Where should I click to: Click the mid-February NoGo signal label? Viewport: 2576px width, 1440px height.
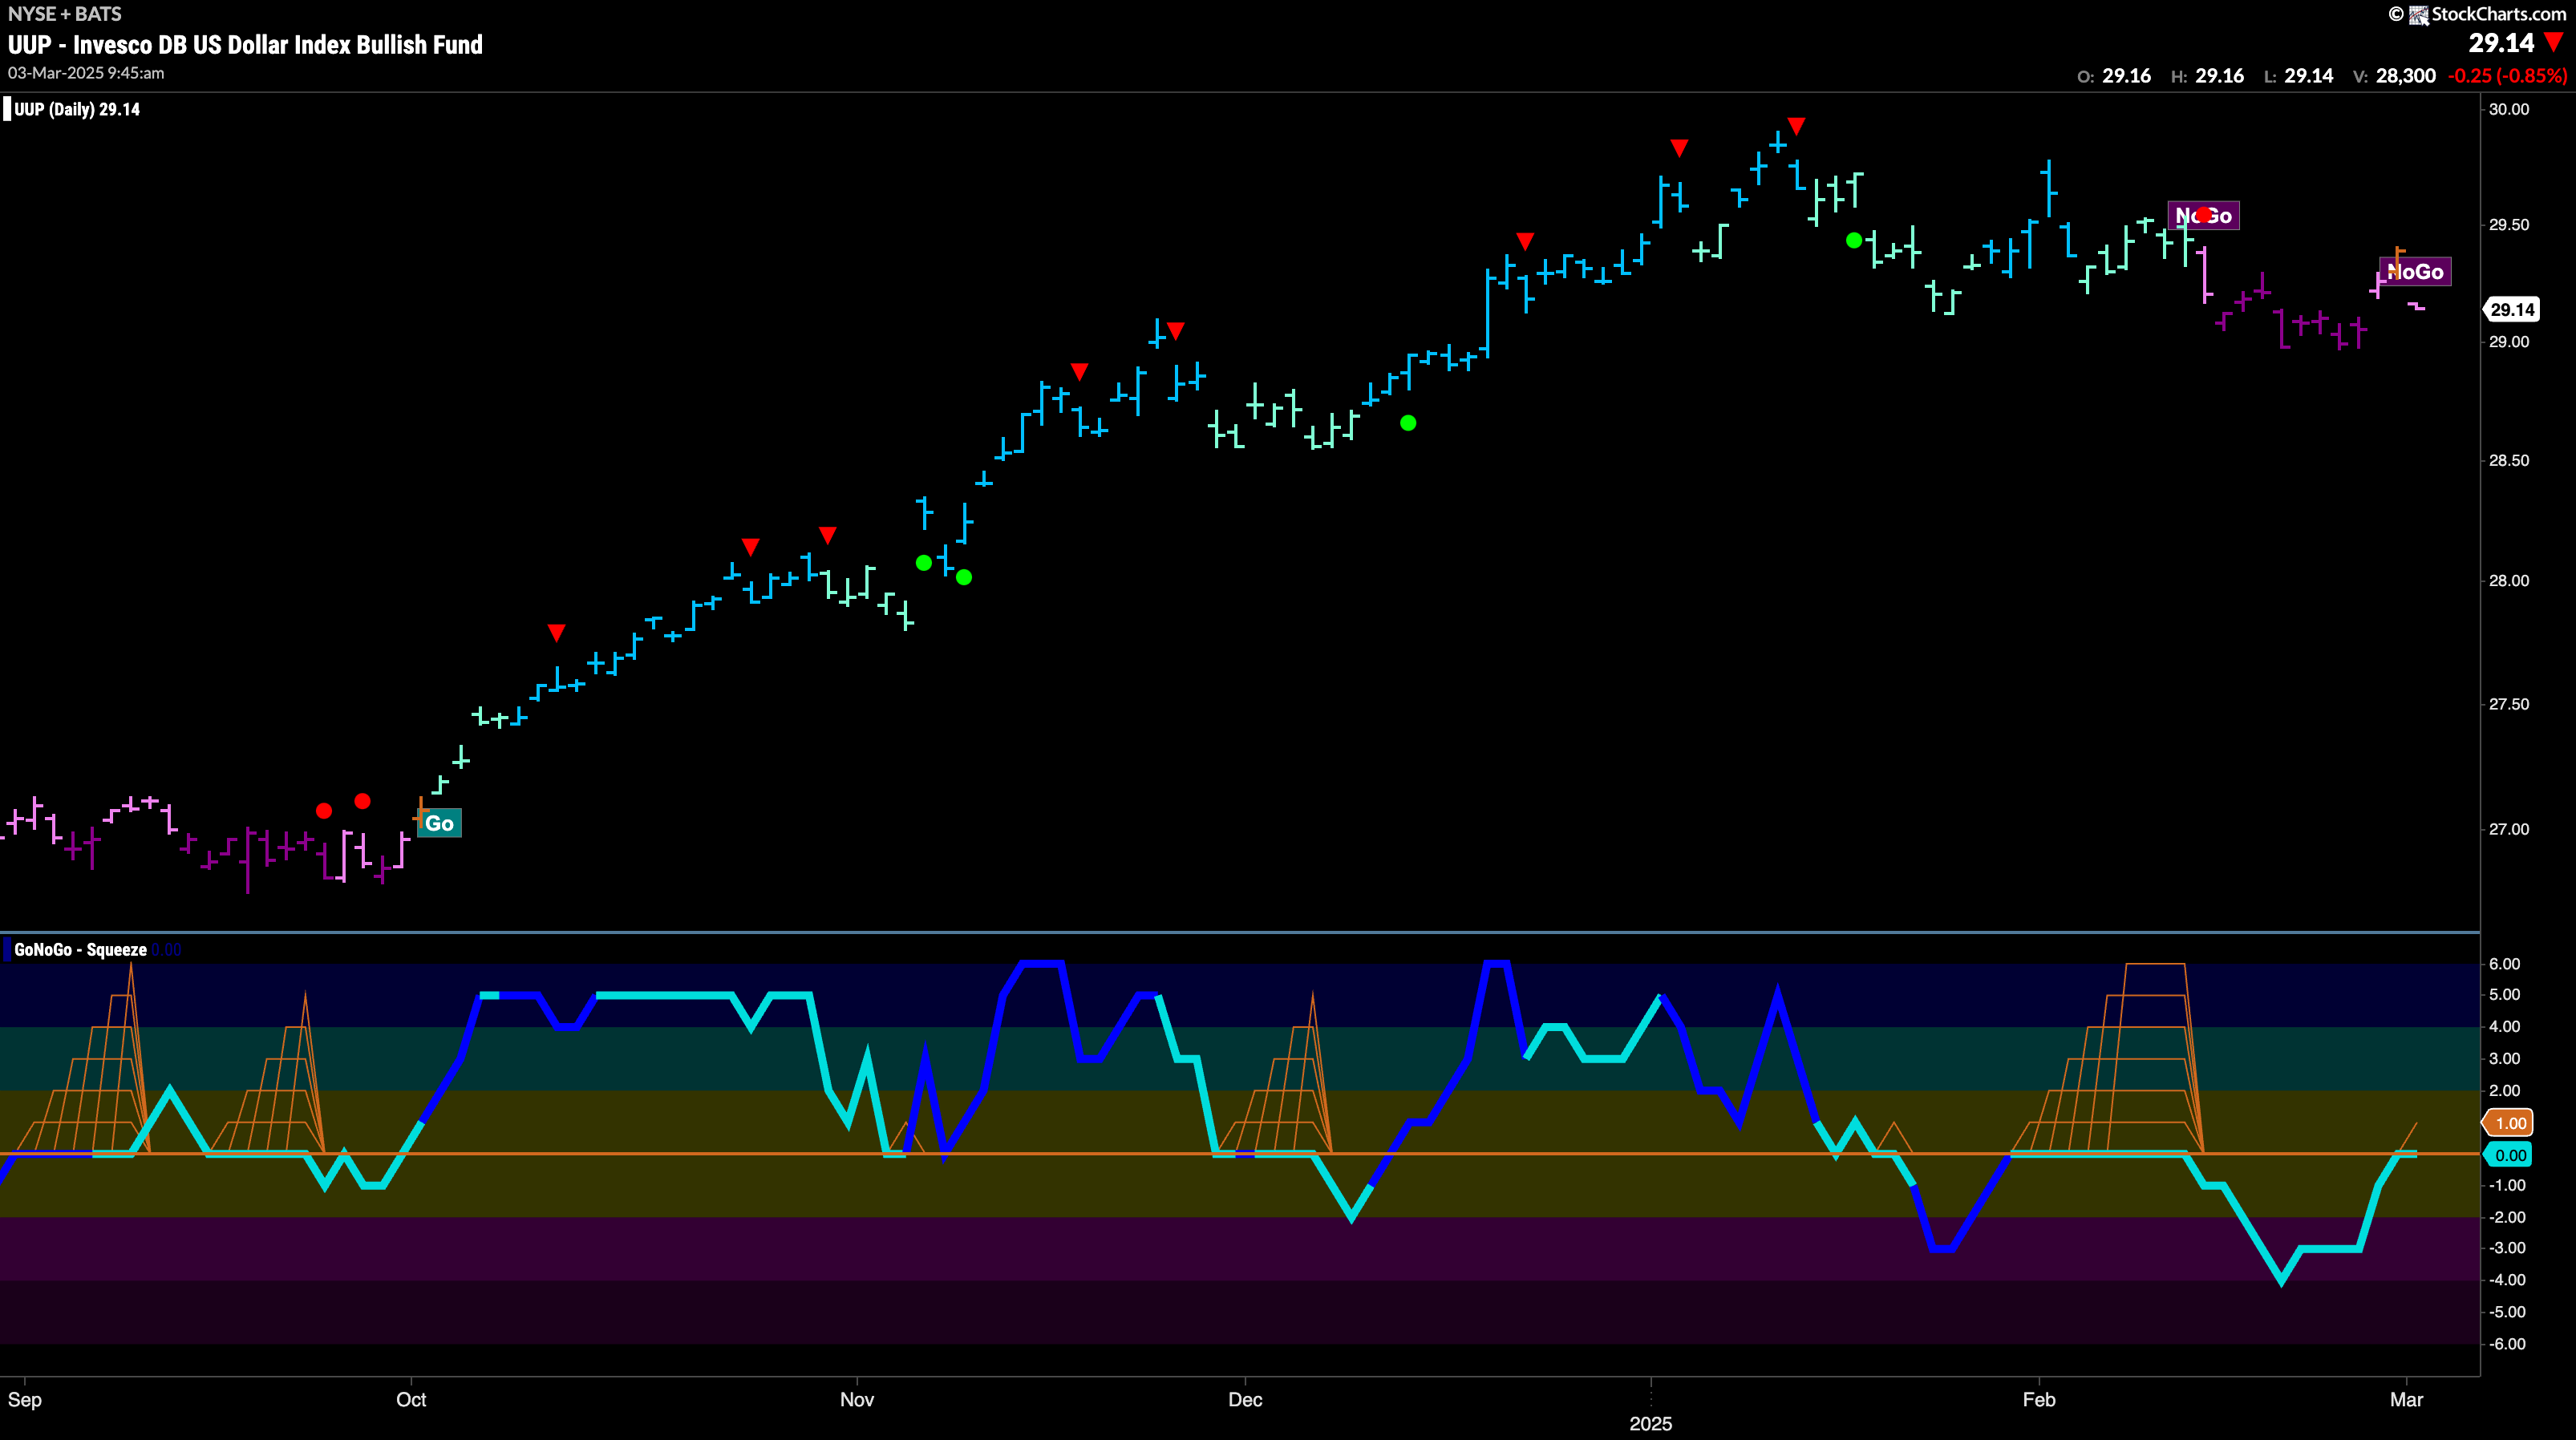coord(2203,215)
